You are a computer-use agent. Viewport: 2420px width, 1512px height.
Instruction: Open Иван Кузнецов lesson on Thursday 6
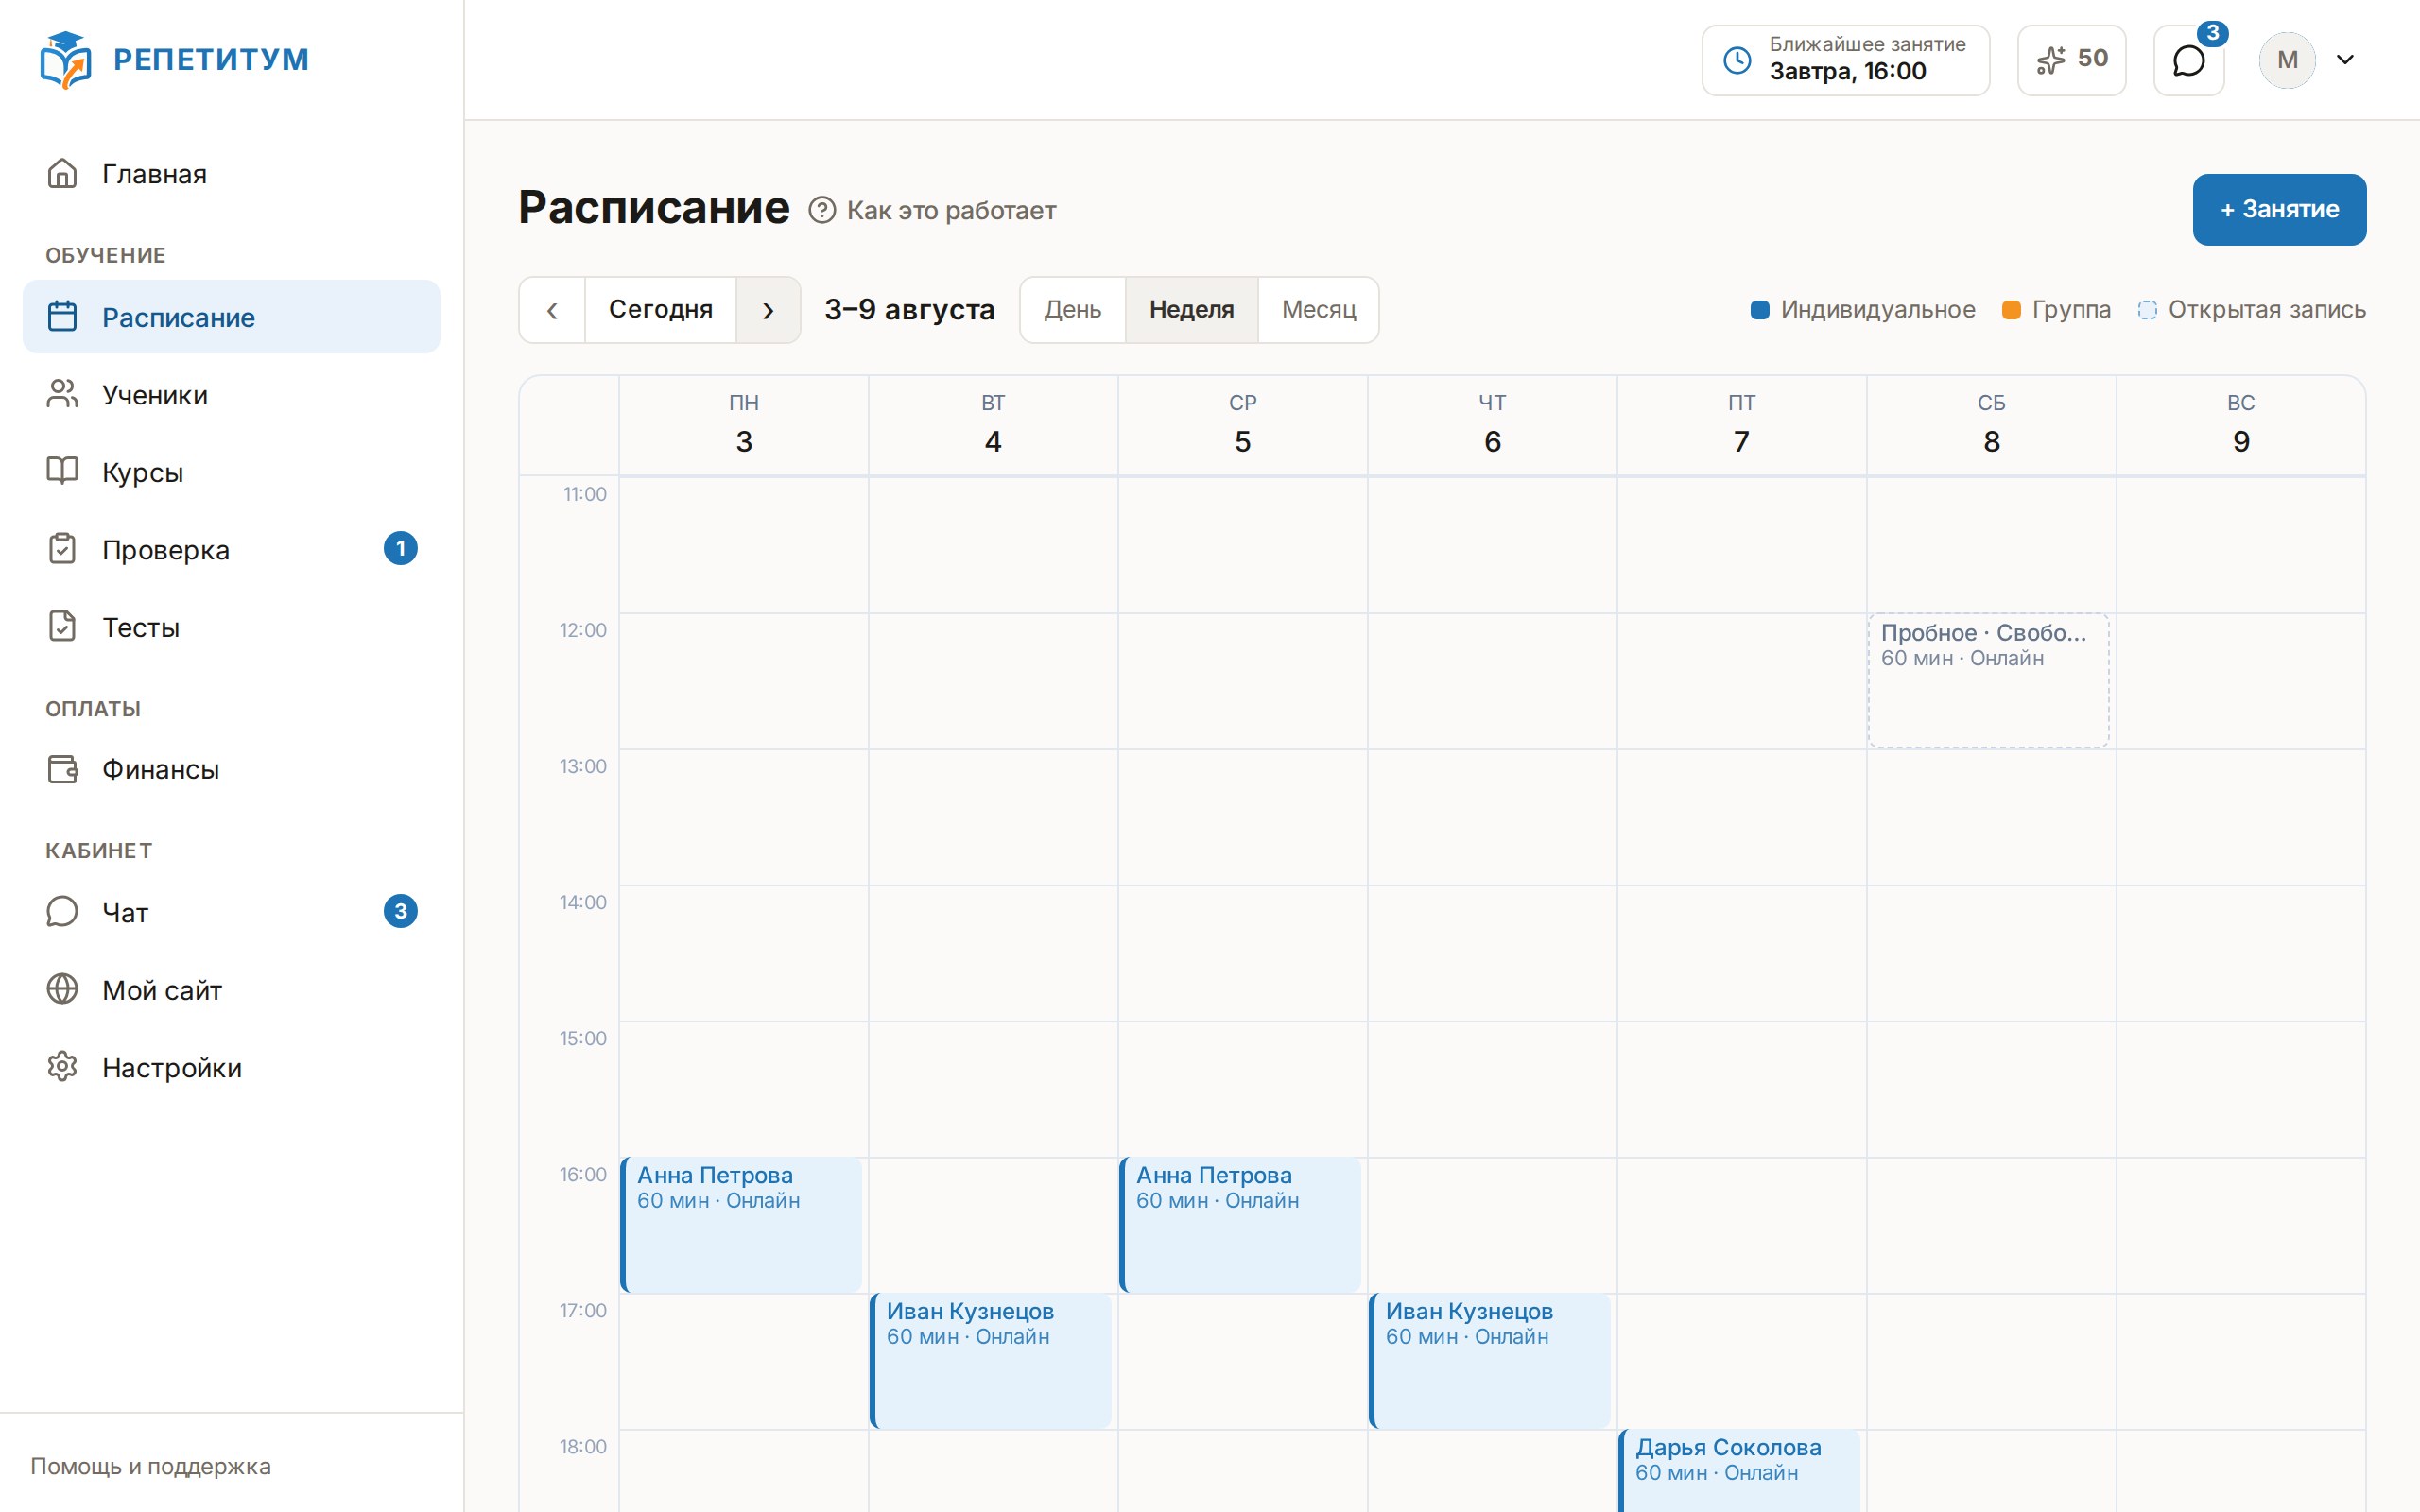tap(1490, 1361)
